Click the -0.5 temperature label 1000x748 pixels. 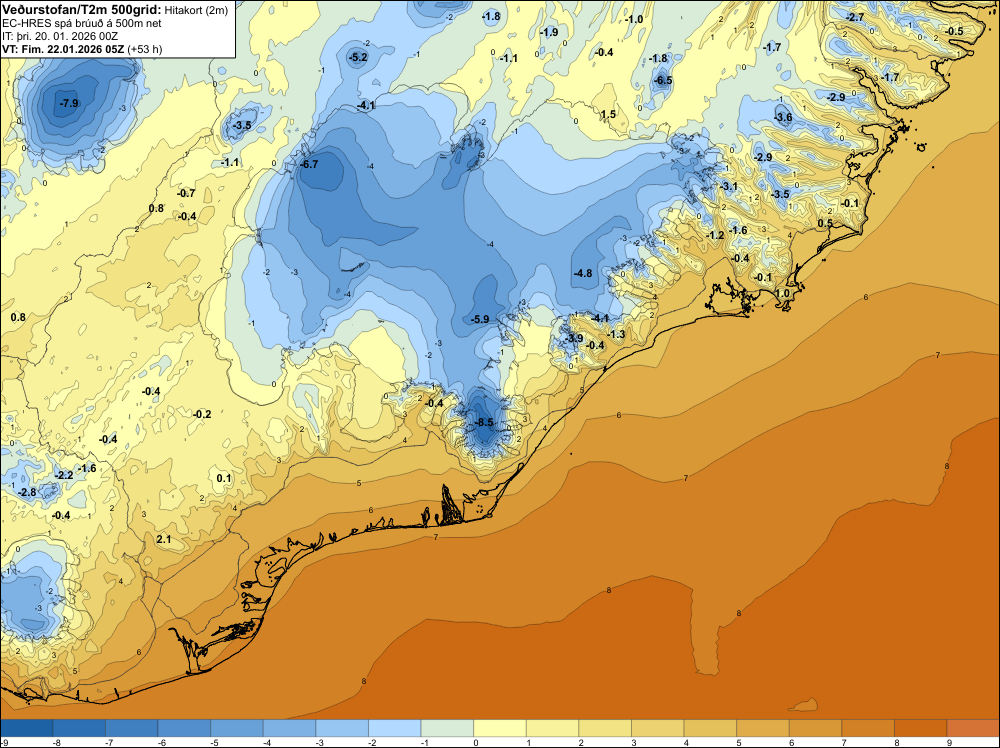pos(954,31)
